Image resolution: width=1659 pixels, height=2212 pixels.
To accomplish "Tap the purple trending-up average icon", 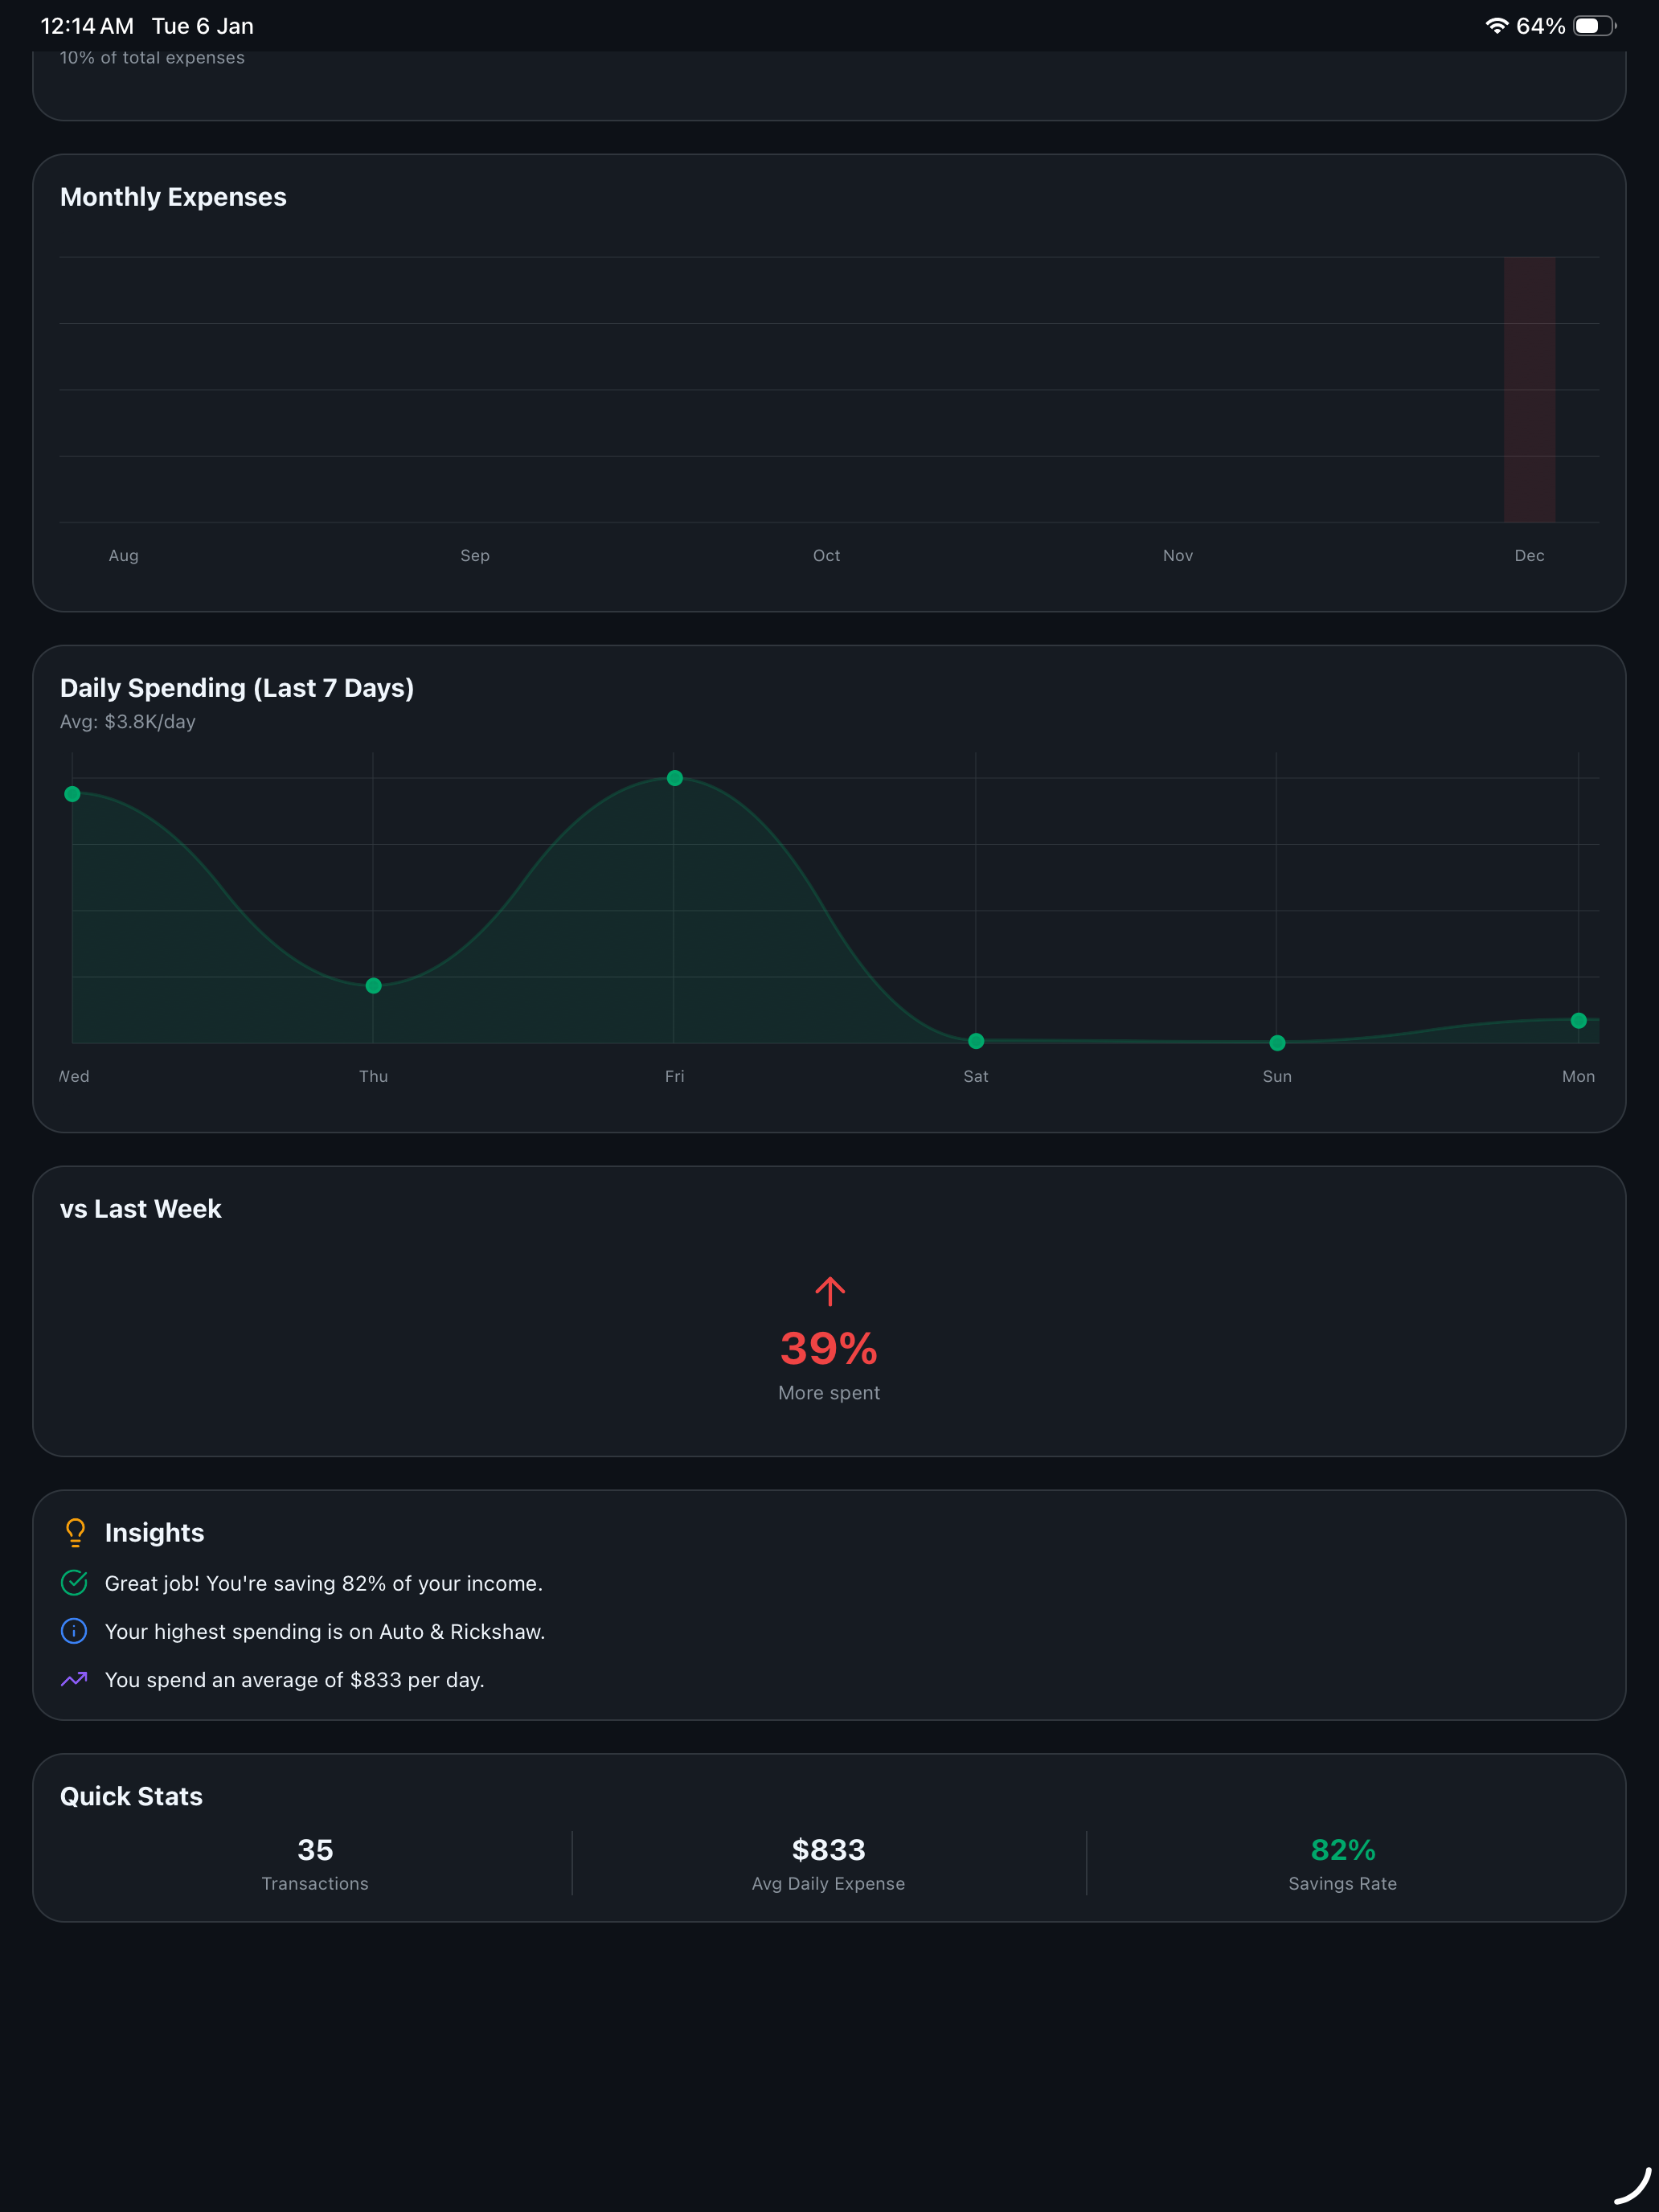I will coord(74,1679).
